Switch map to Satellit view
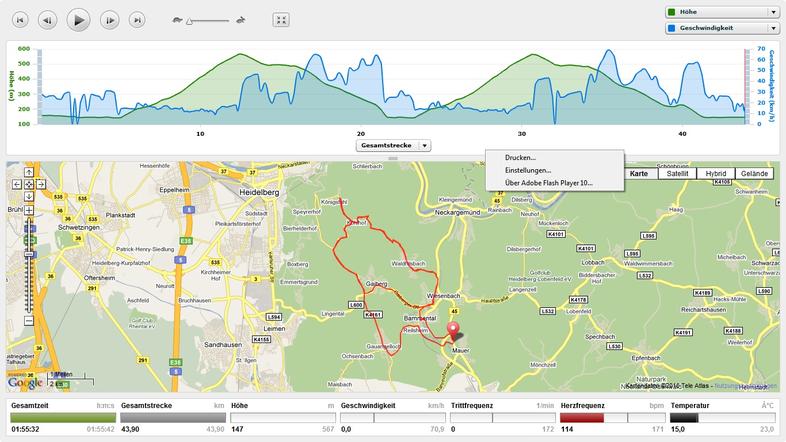Image resolution: width=786 pixels, height=442 pixels. click(x=677, y=173)
